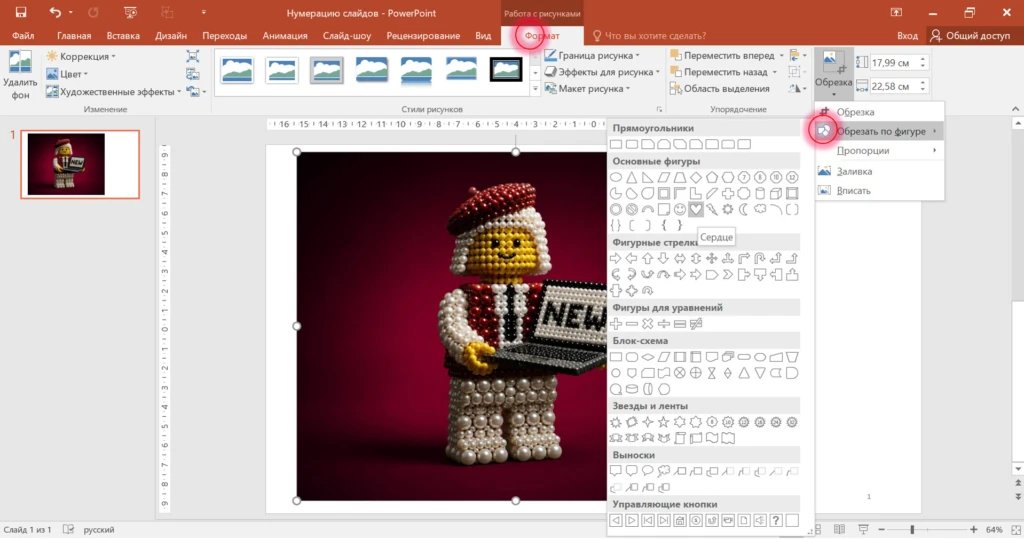Select the Moon shape
The height and width of the screenshot is (539, 1024).
pyautogui.click(x=743, y=210)
